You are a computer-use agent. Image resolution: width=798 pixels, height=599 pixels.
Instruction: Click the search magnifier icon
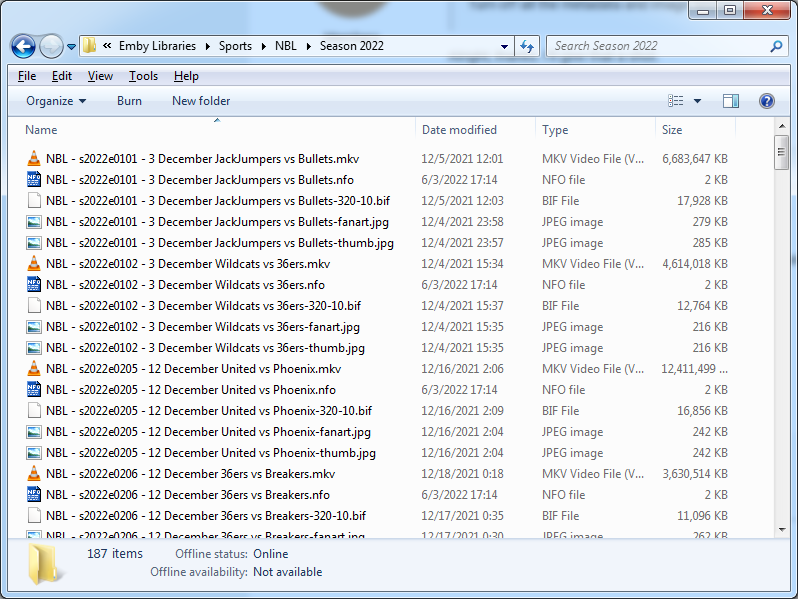point(776,46)
